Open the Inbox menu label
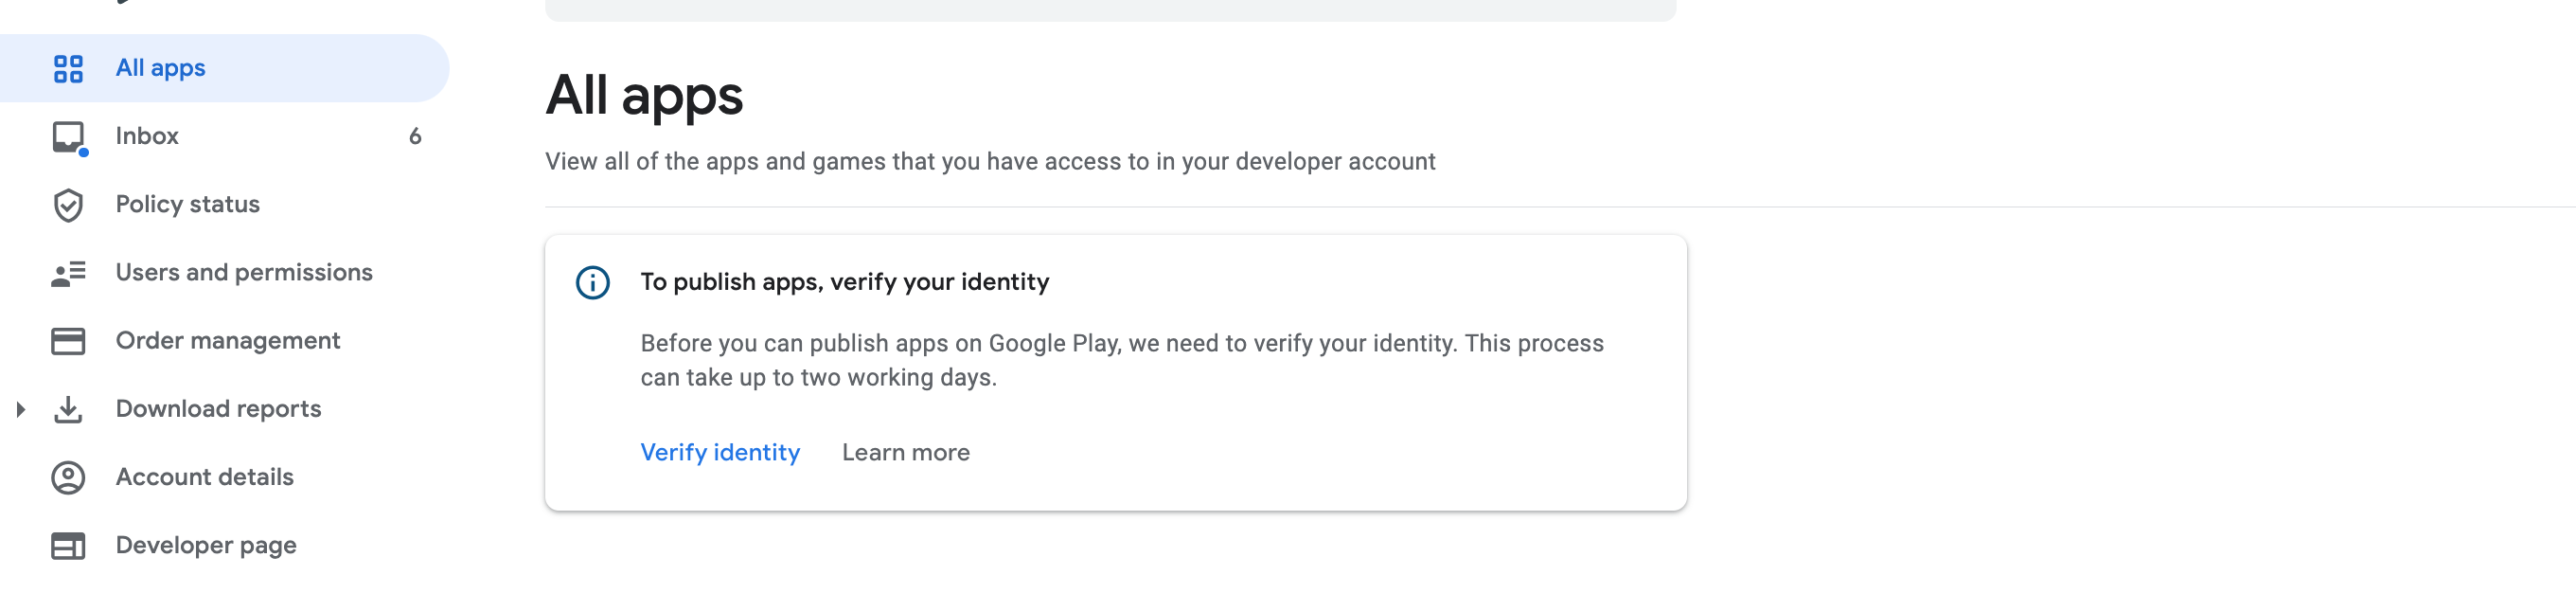The width and height of the screenshot is (2576, 593). tap(147, 136)
